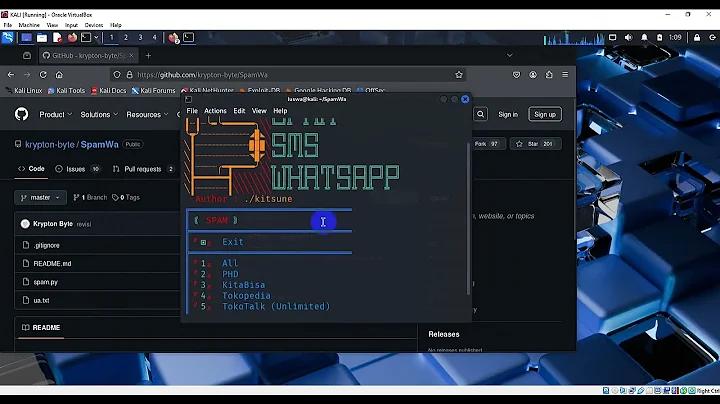720x404 pixels.
Task: Expand the terminal launcher dropdown arrow
Action: [96, 38]
